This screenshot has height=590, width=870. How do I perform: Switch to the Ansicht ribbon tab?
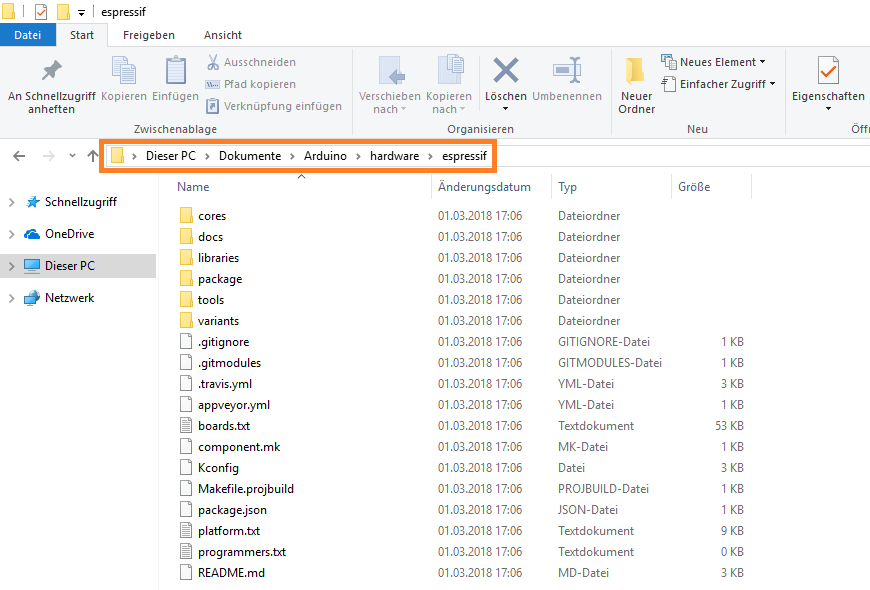click(x=222, y=35)
